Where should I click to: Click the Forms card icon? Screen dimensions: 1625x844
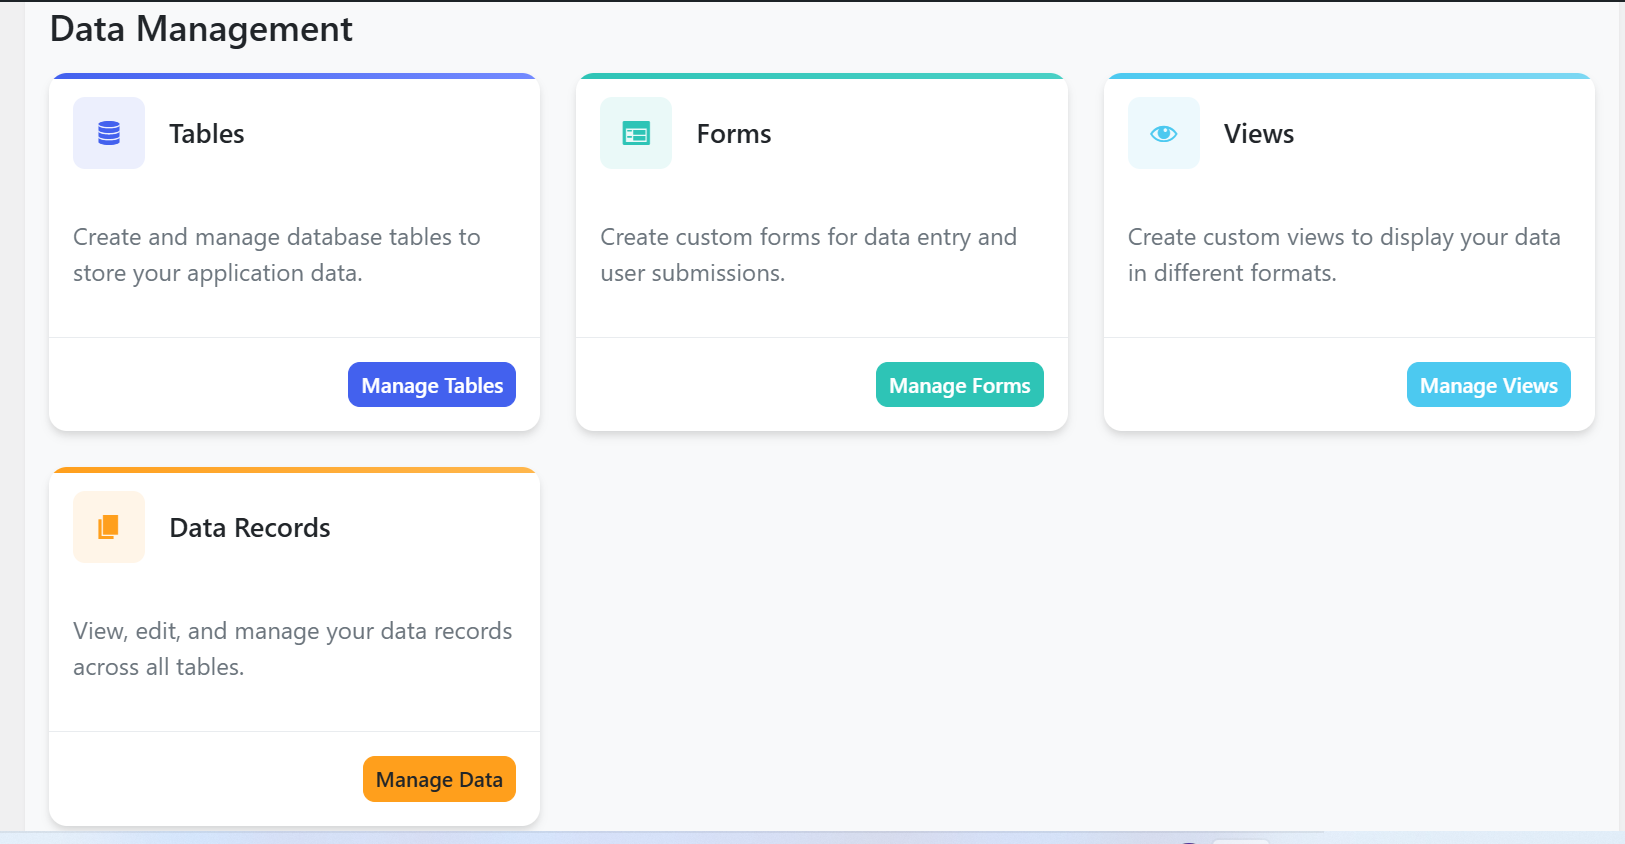[x=636, y=133]
